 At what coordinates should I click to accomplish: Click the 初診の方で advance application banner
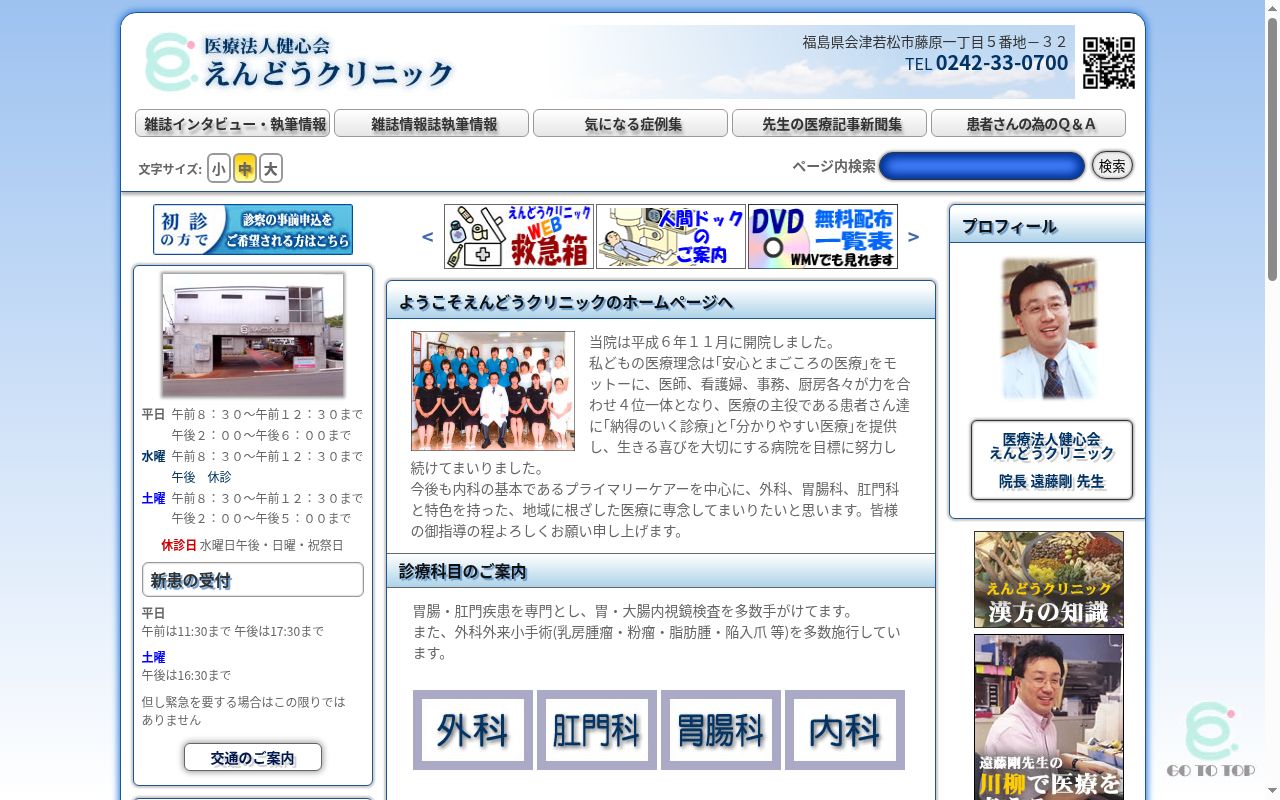[x=253, y=230]
